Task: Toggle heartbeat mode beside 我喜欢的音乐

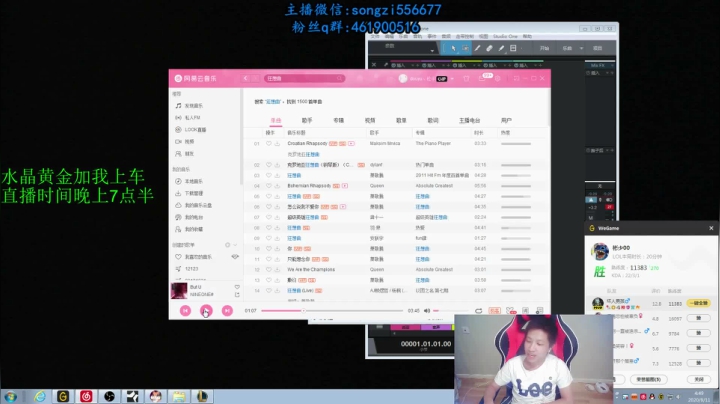Action: (x=235, y=257)
